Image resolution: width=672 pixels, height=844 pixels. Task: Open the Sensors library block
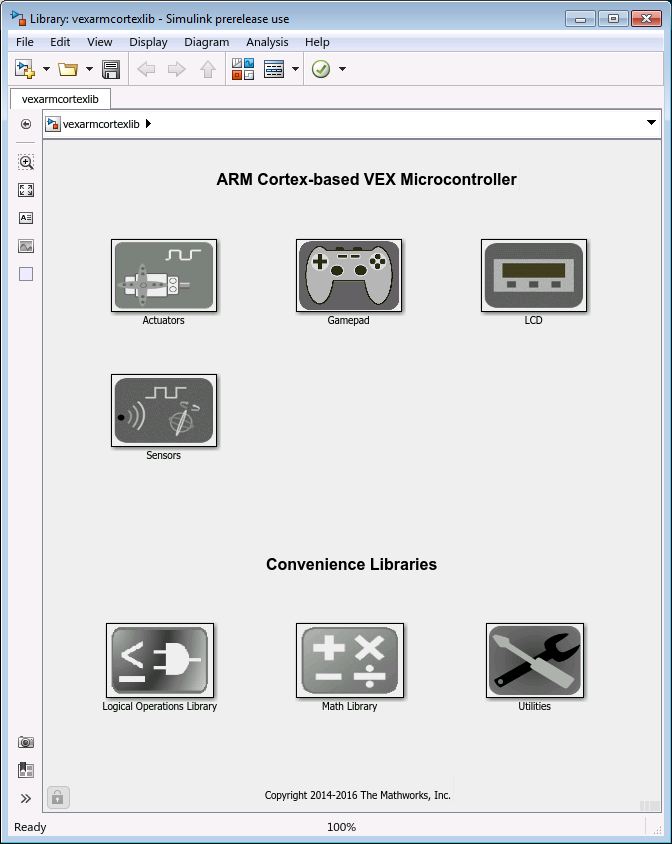point(164,410)
